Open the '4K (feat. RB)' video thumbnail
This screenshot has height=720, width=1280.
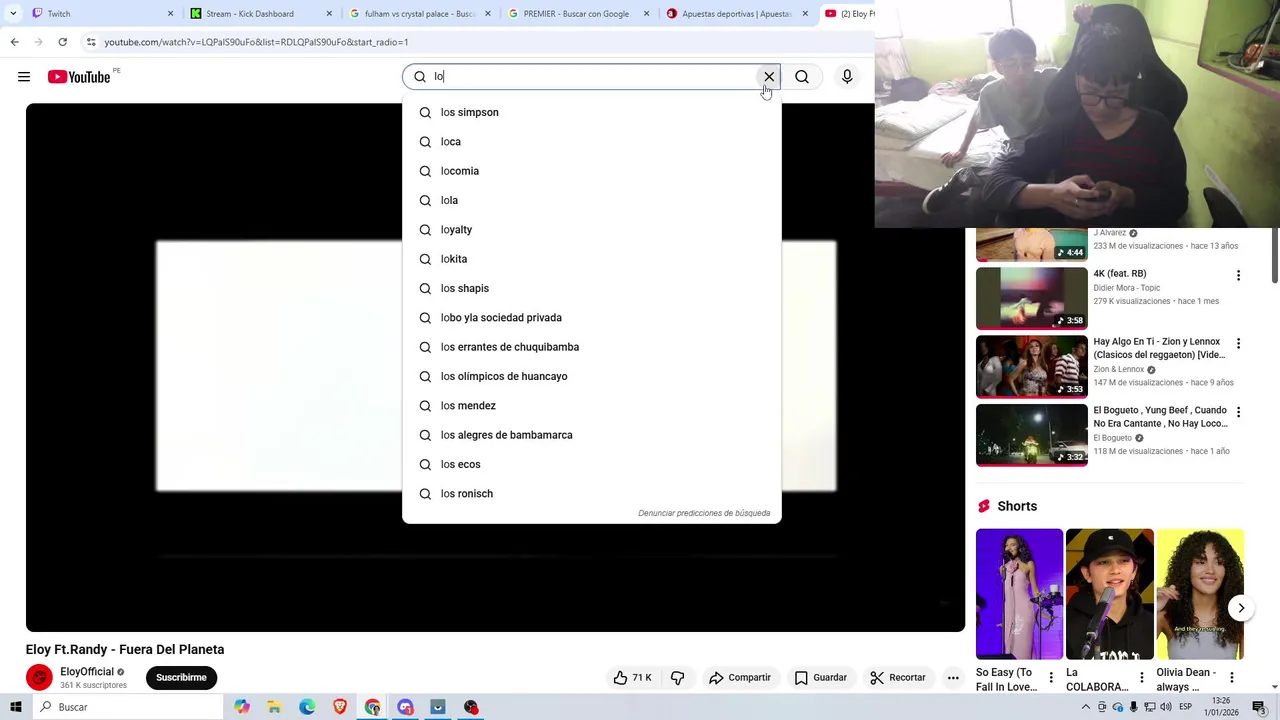pyautogui.click(x=1031, y=298)
